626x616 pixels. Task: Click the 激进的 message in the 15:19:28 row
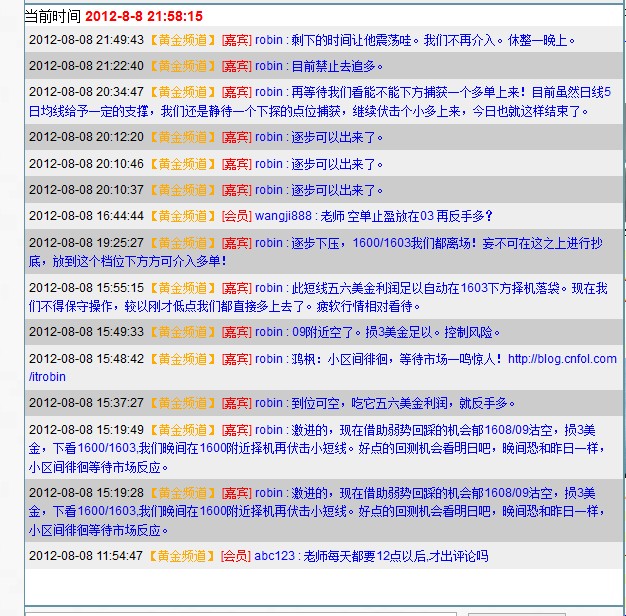[317, 511]
